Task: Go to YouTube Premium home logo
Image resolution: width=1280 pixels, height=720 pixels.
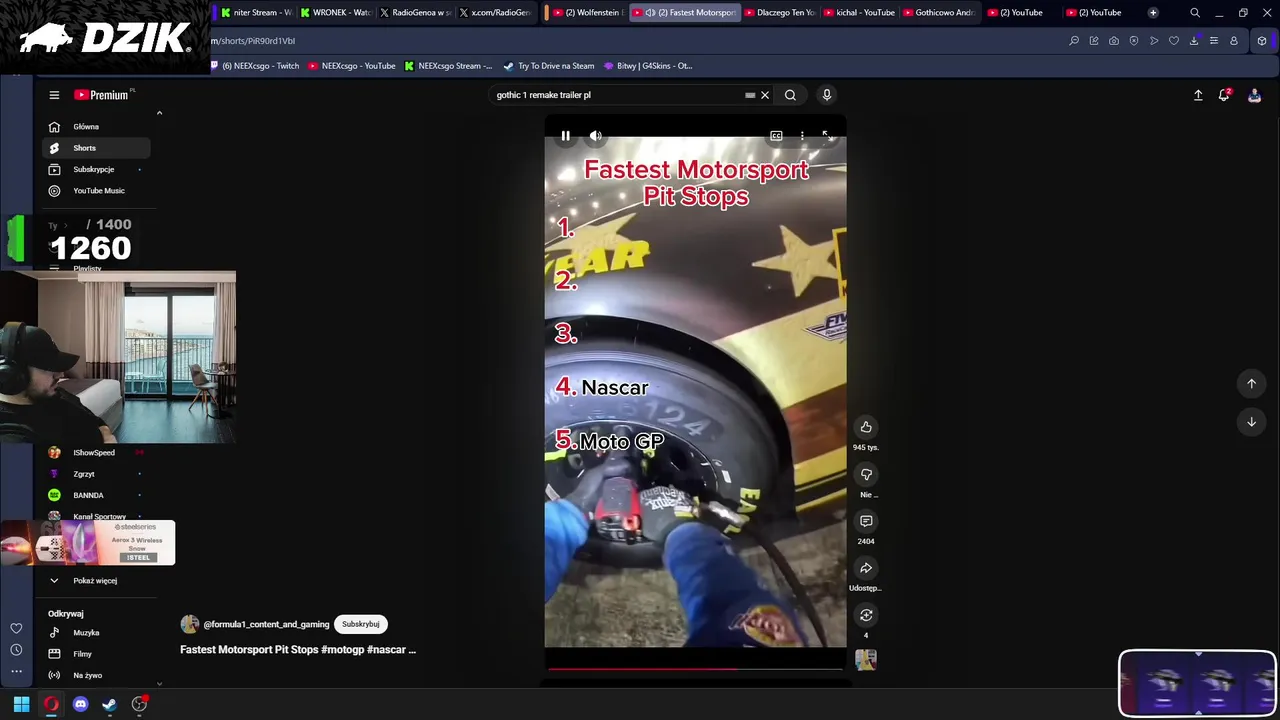Action: pos(101,95)
